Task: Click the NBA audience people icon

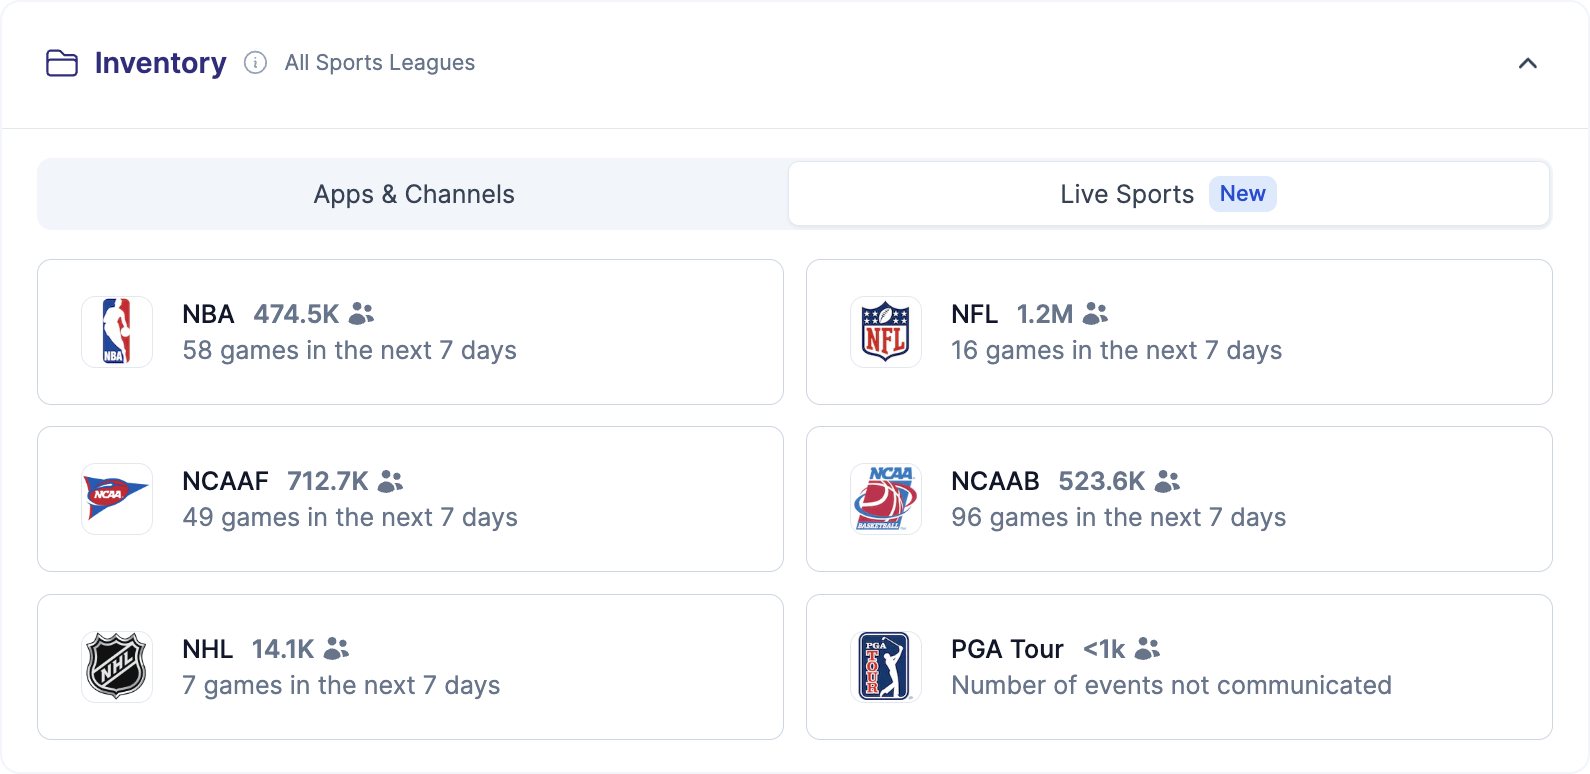Action: point(362,314)
